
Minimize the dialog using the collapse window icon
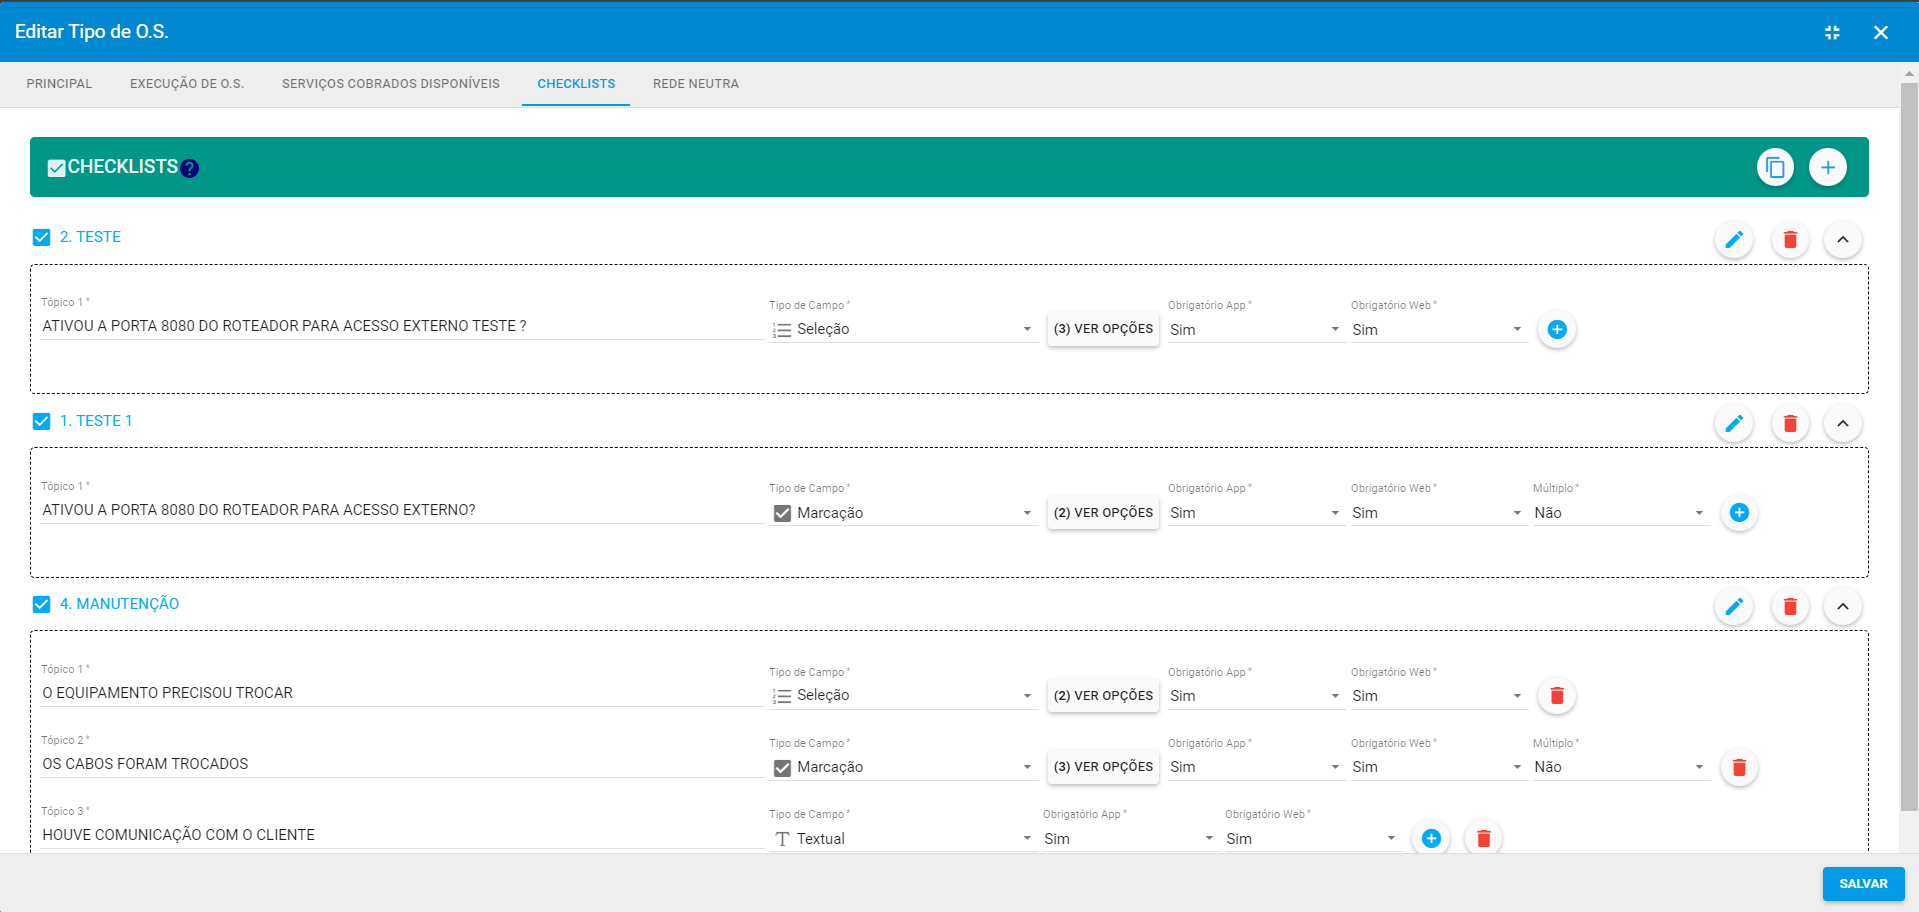click(1832, 32)
